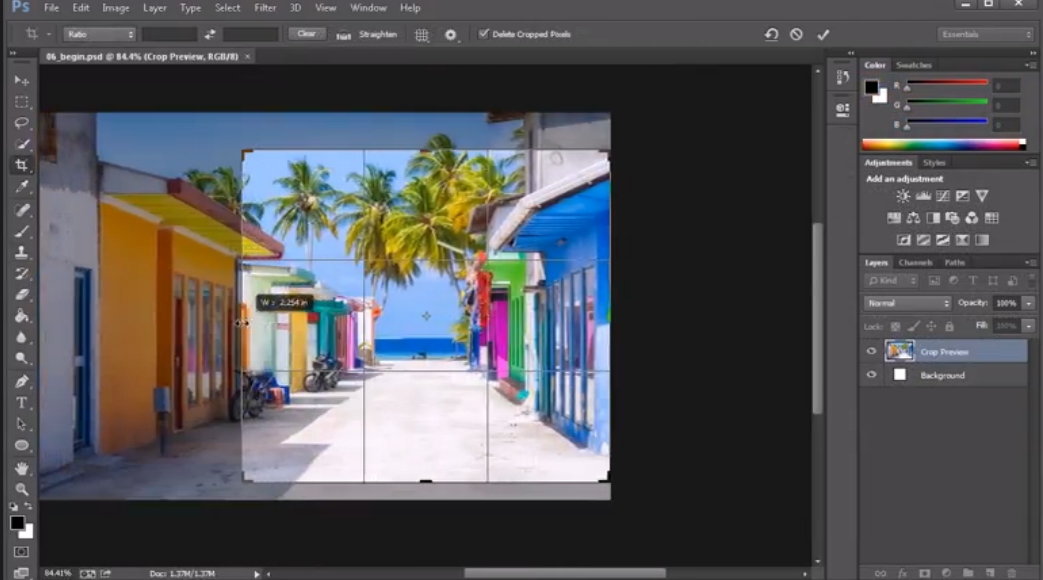This screenshot has width=1043, height=580.
Task: Activate the Hand tool
Action: coord(21,468)
